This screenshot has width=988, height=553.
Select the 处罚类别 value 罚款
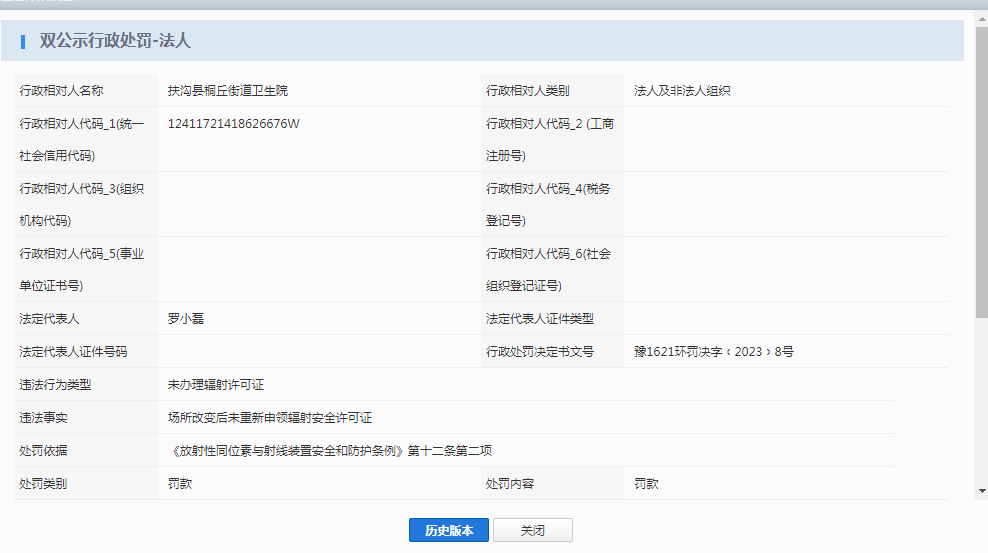tap(180, 484)
